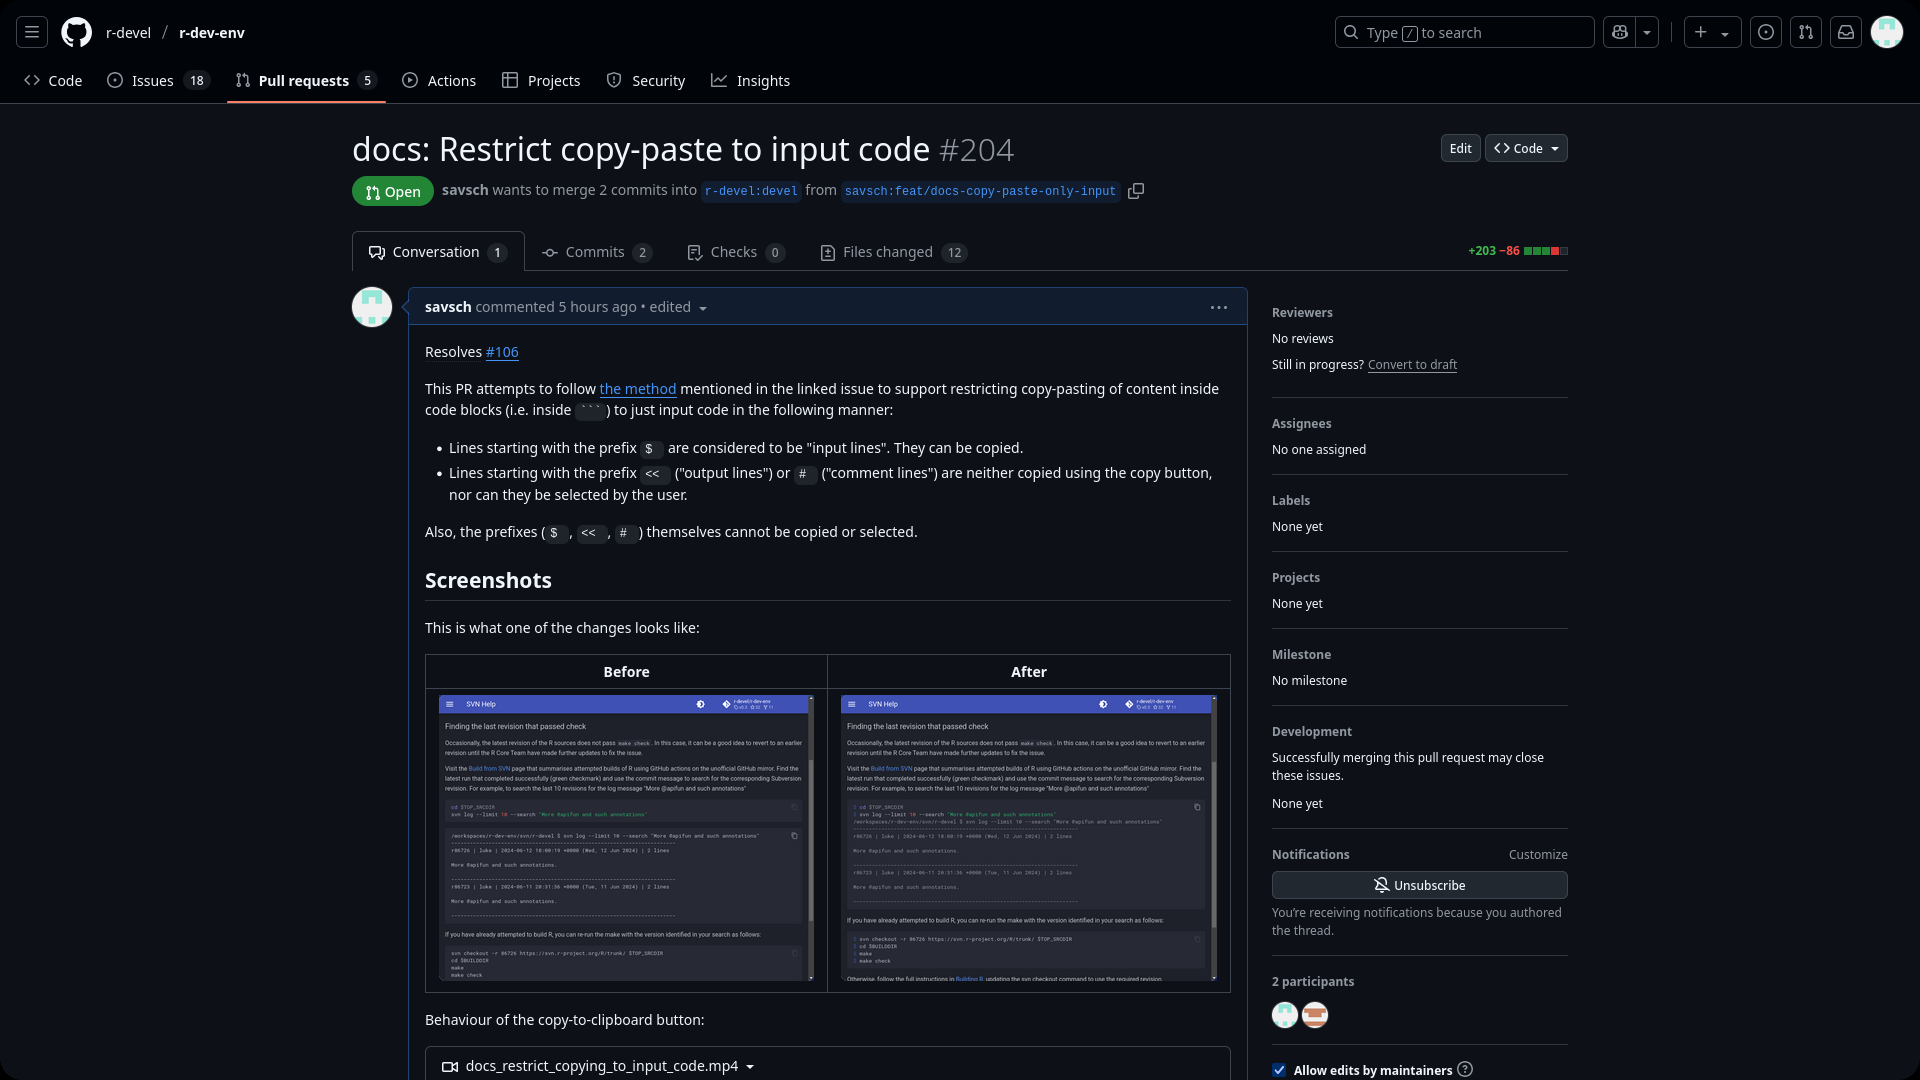Click Convert to draft link
The width and height of the screenshot is (1920, 1080).
tap(1412, 365)
